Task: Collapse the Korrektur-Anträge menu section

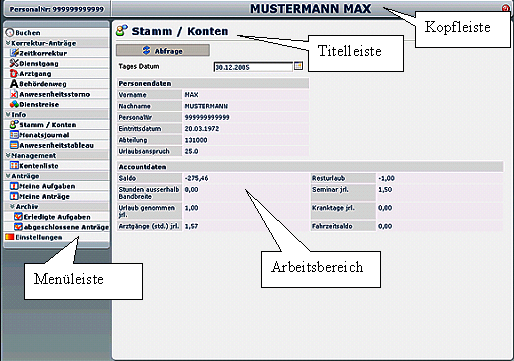Action: 8,43
